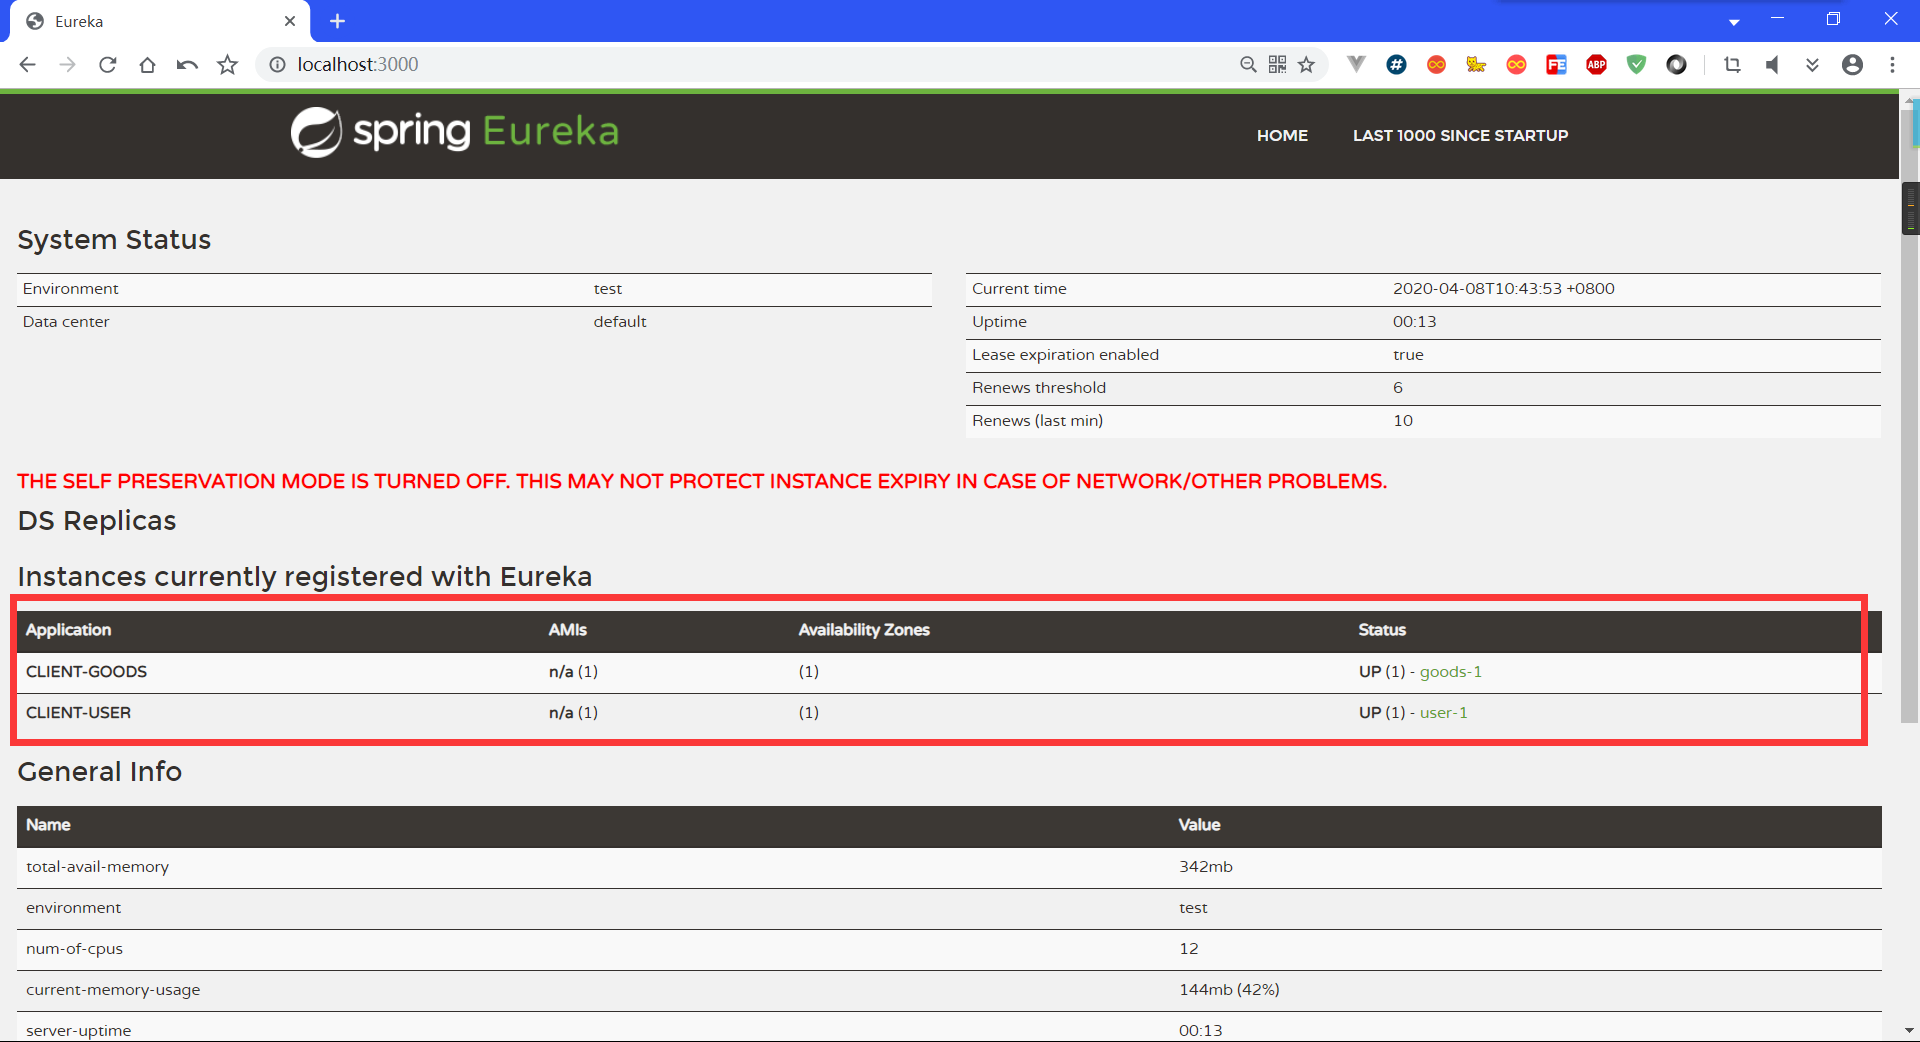This screenshot has height=1042, width=1920.
Task: Click the scrollbar down arrow
Action: (x=1910, y=1030)
